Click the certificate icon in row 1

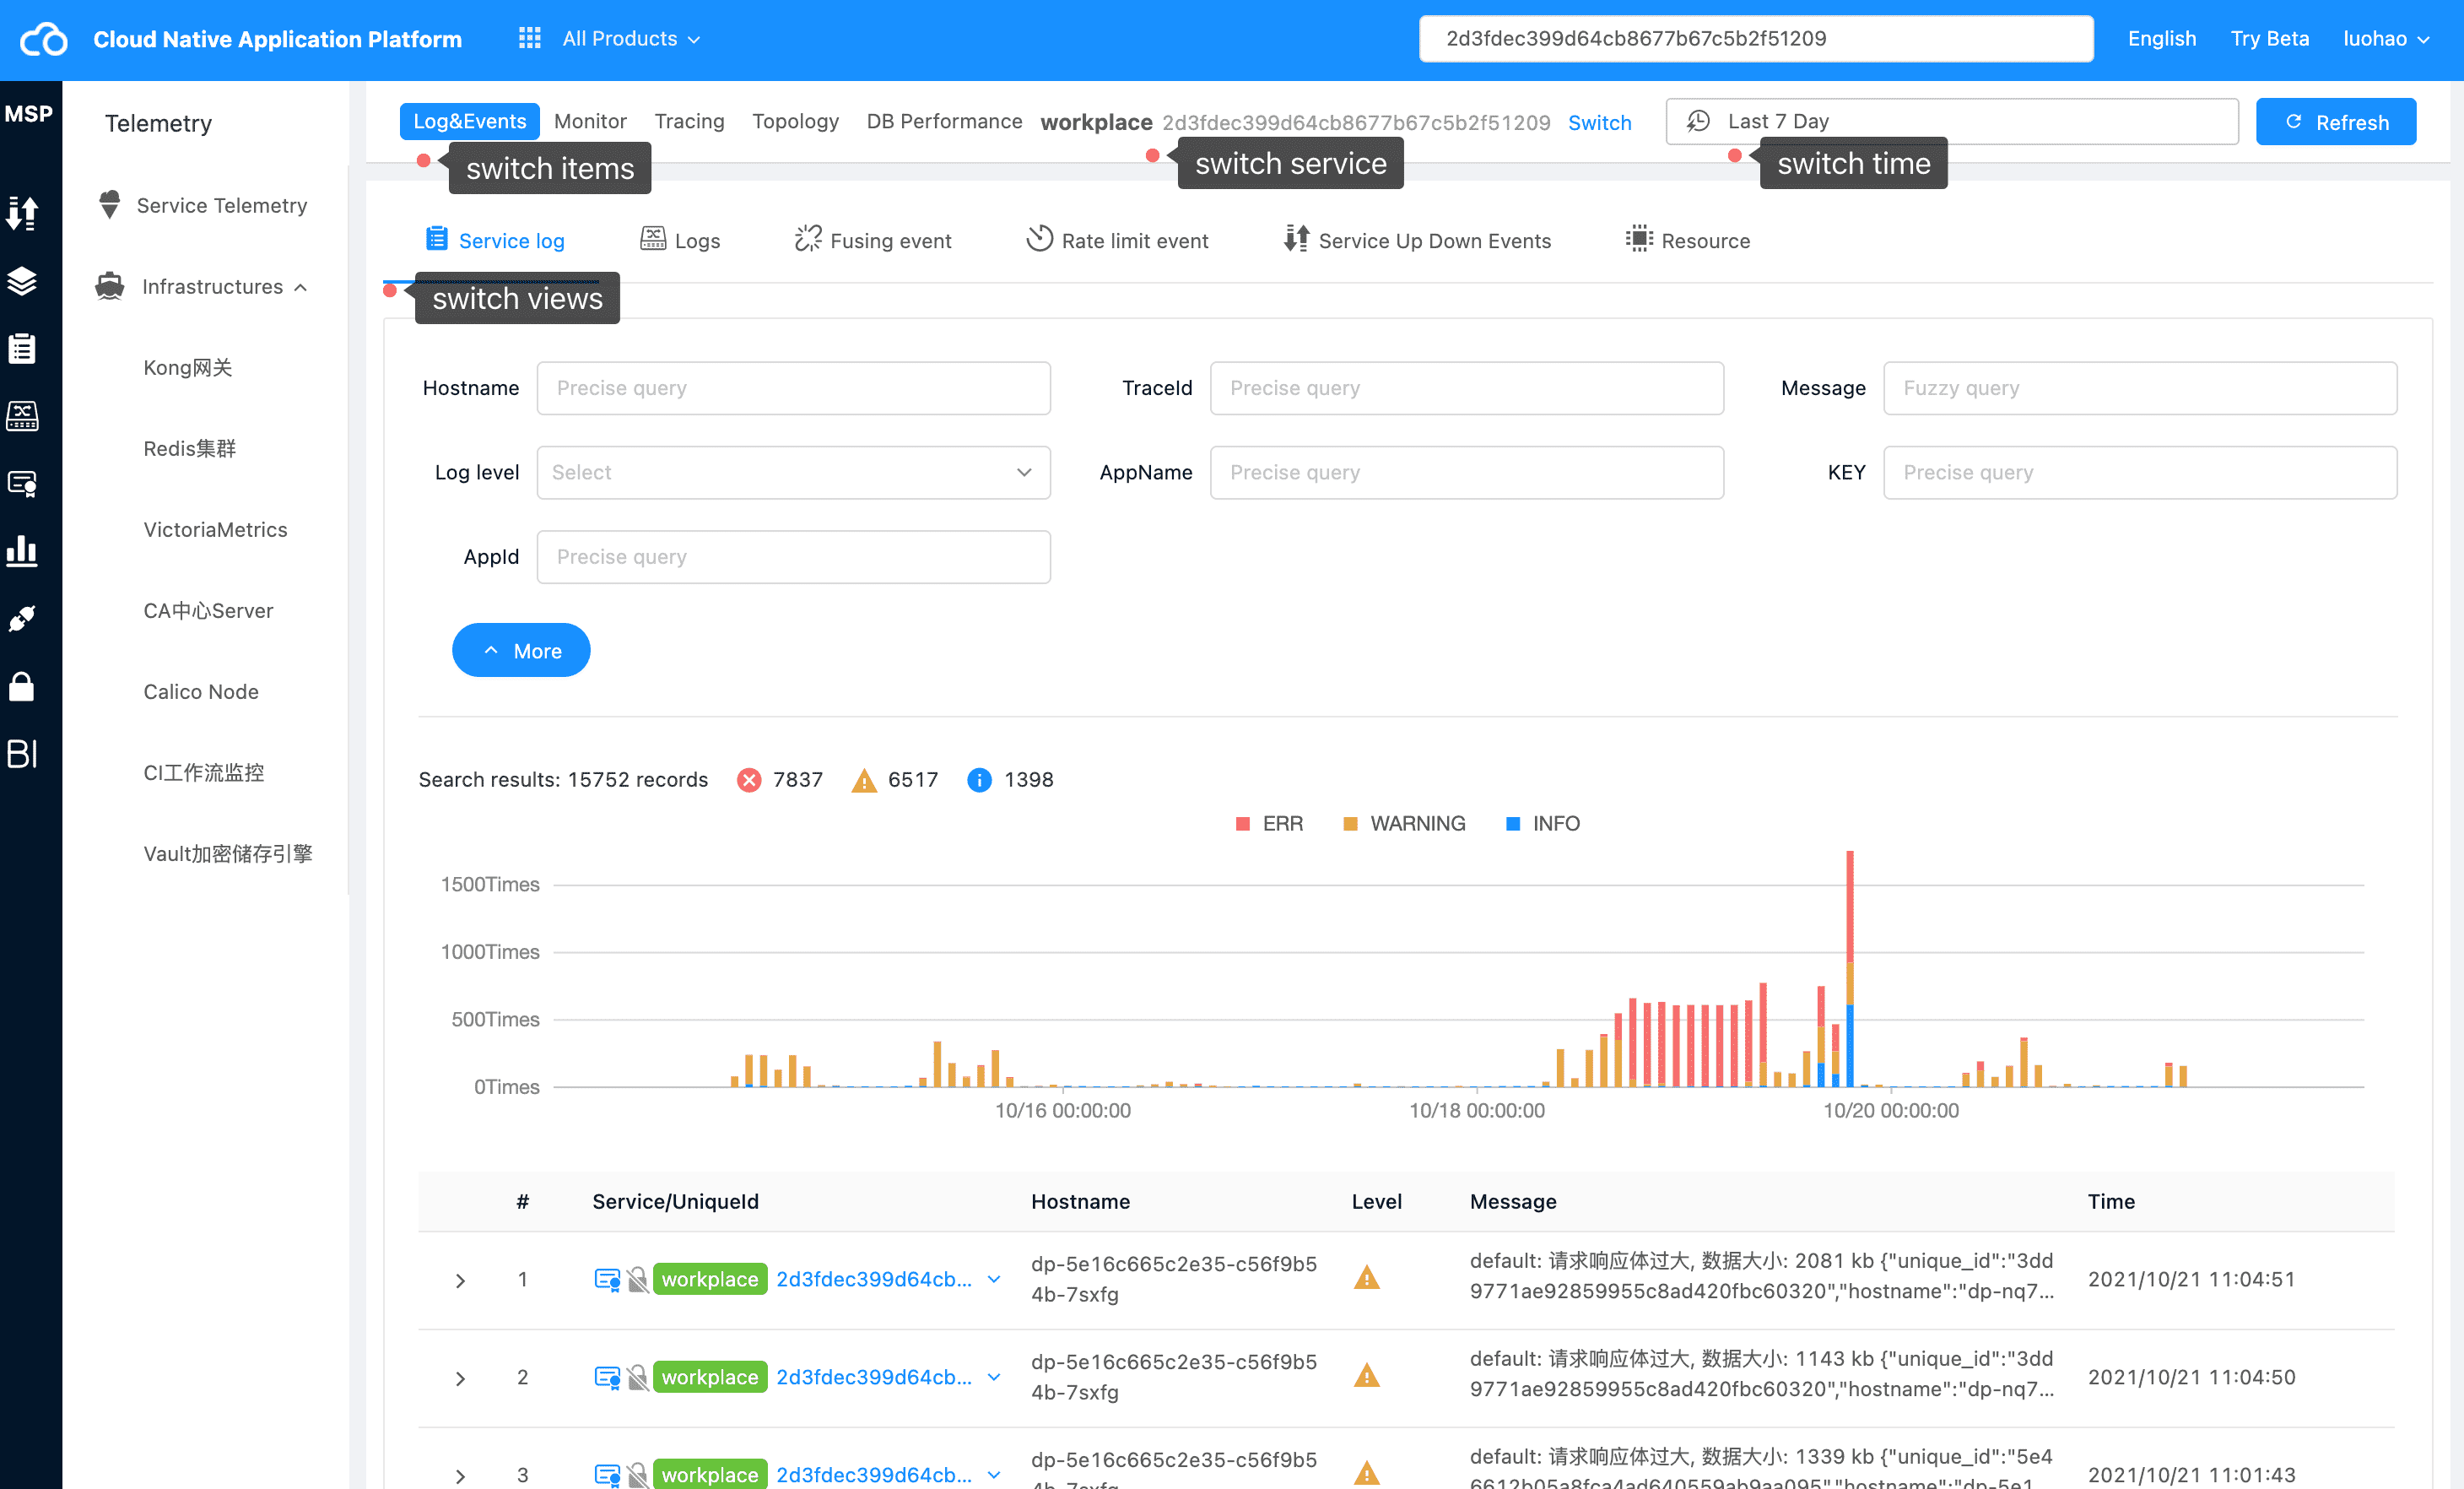point(607,1280)
